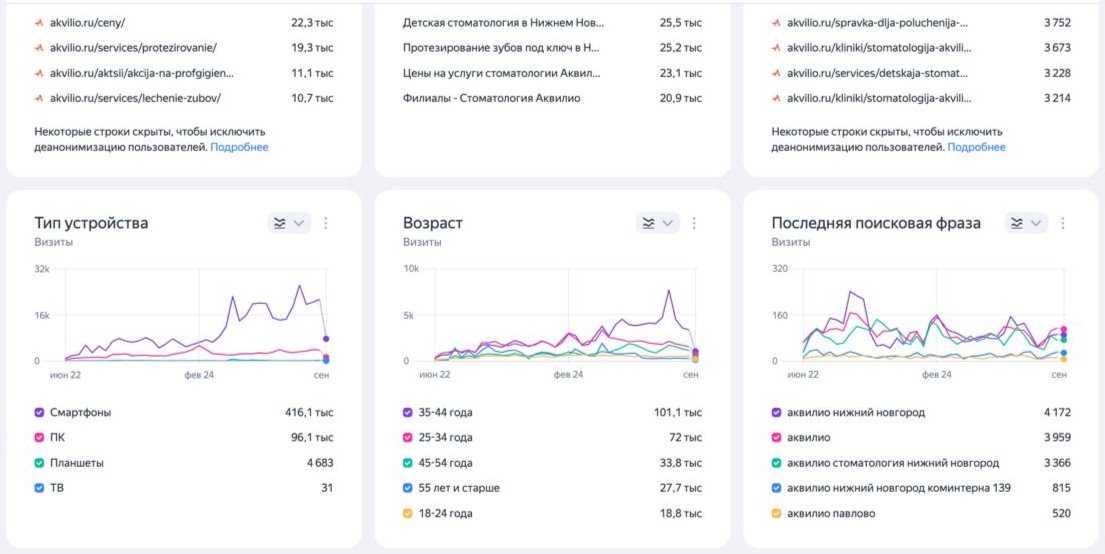
Task: Toggle the Смартфоны legend checkbox
Action: pos(39,412)
